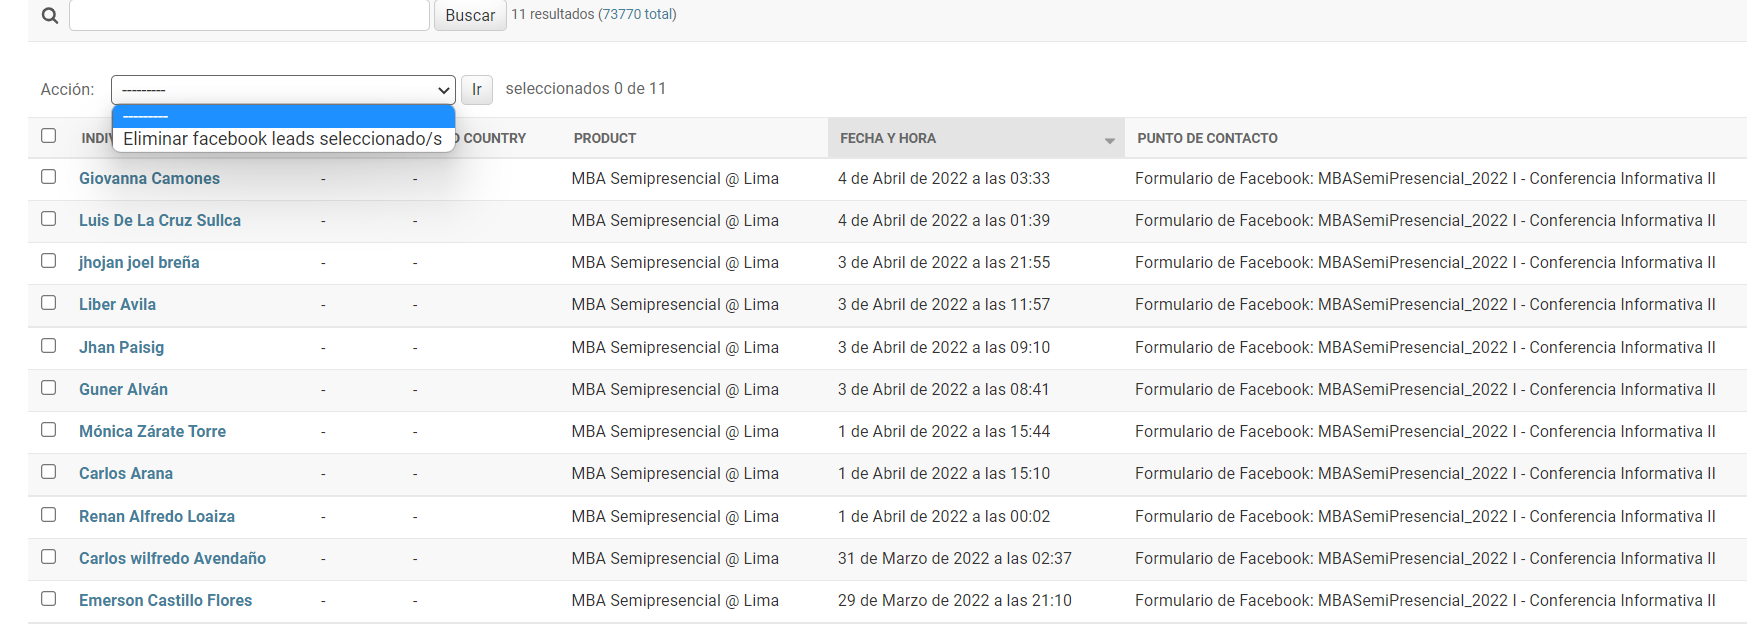Viewport: 1747px width, 644px height.
Task: Click the Buscar button
Action: point(470,15)
